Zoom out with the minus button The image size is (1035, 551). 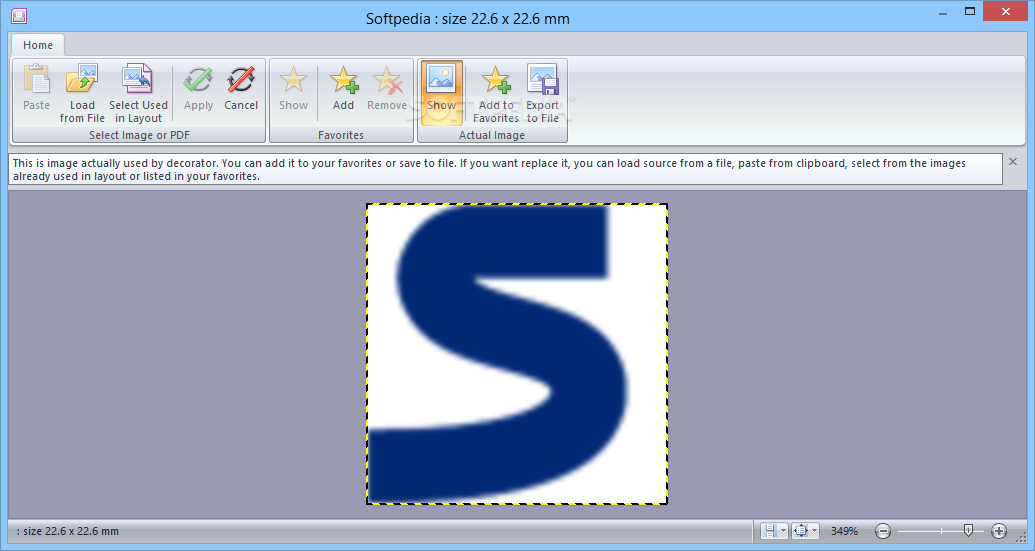pos(883,531)
